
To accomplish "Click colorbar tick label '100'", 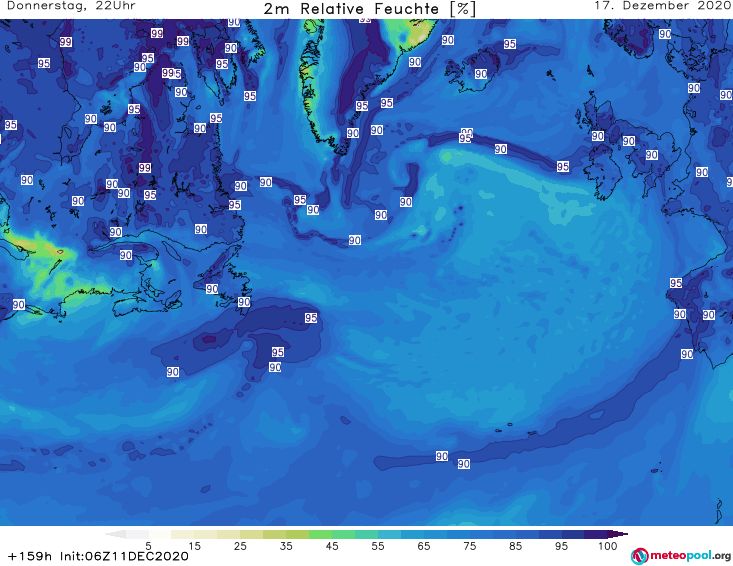I will (608, 546).
